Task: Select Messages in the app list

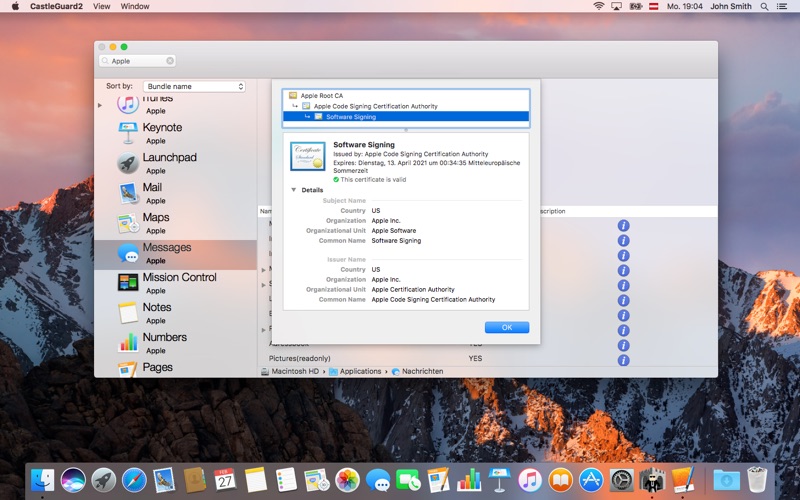Action: click(175, 254)
